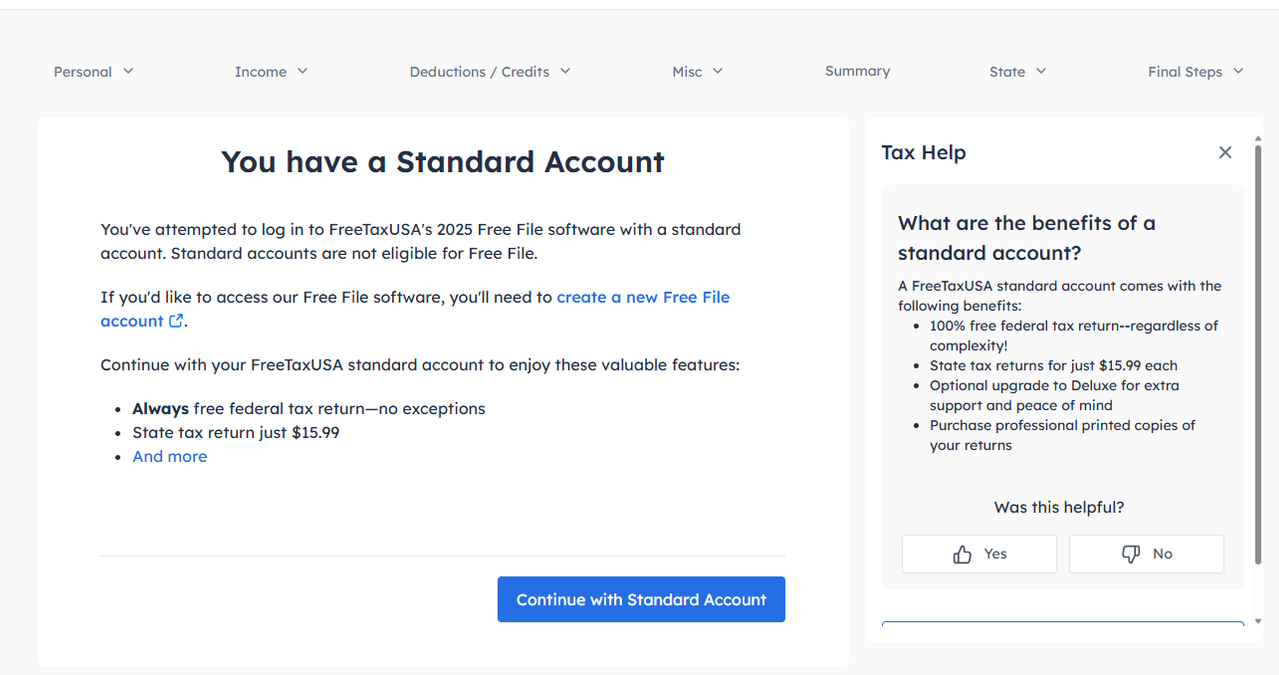
Task: Click the thumbs down icon
Action: 1131,554
